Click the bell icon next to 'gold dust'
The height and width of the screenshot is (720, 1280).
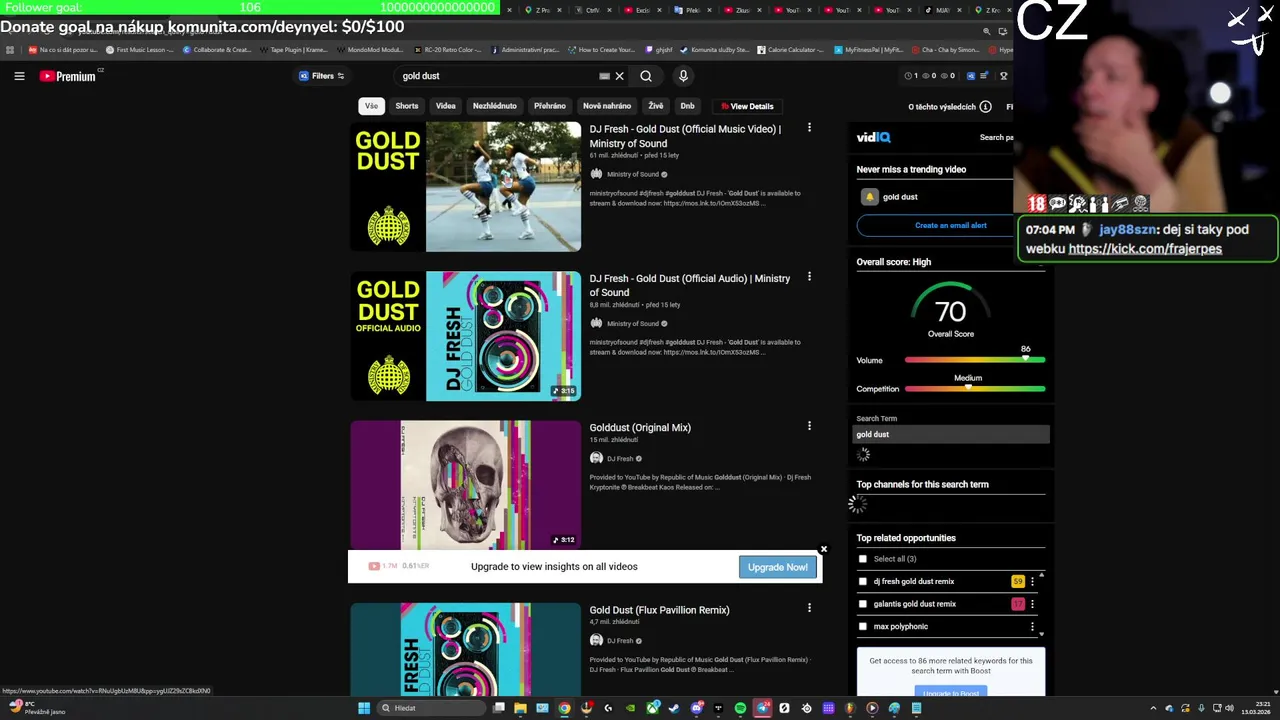pyautogui.click(x=870, y=197)
